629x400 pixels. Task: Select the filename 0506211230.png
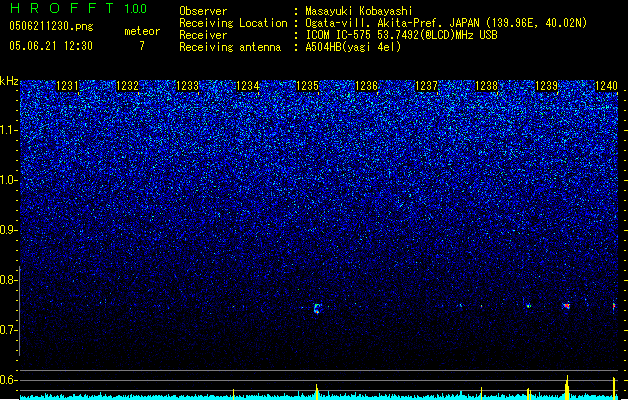pyautogui.click(x=51, y=27)
